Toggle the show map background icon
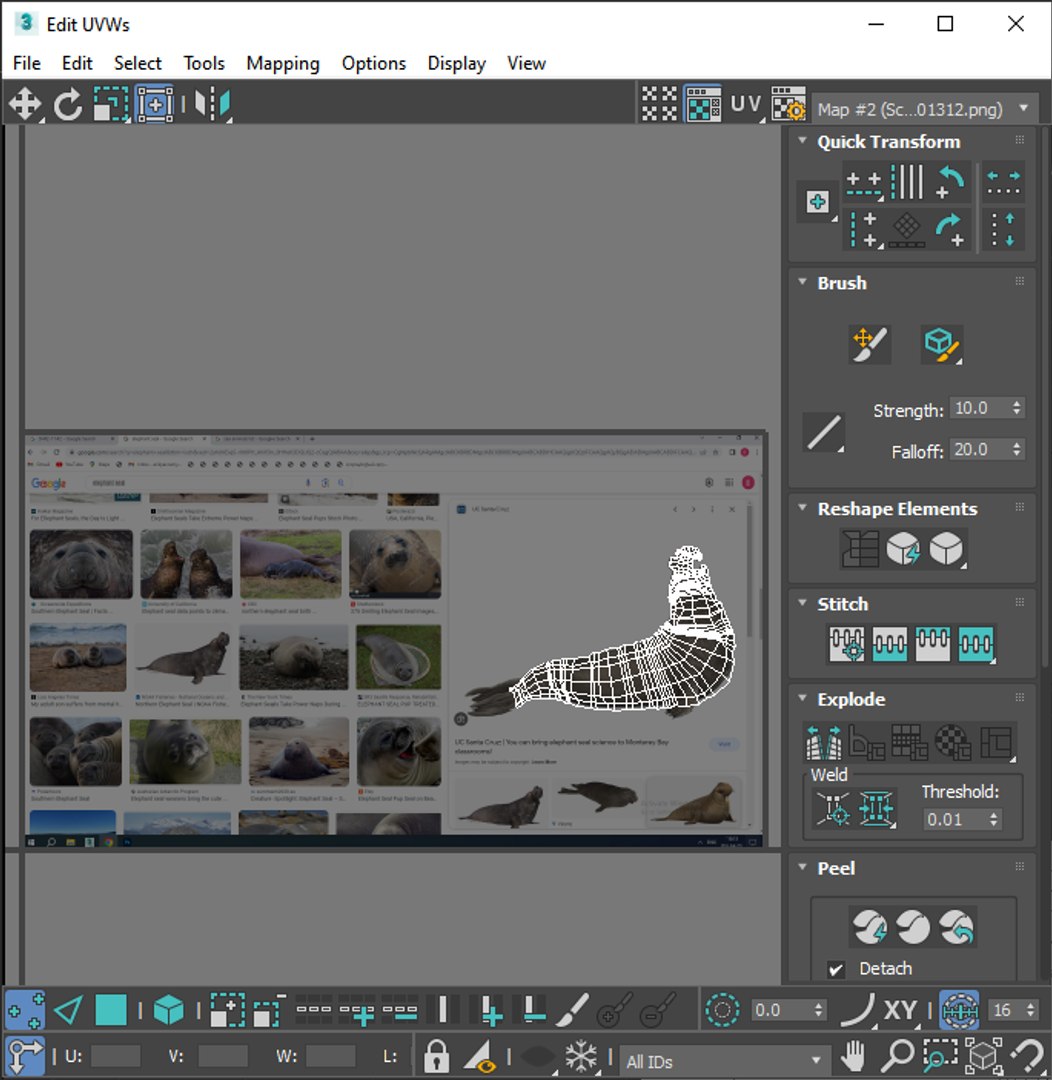 [x=703, y=105]
